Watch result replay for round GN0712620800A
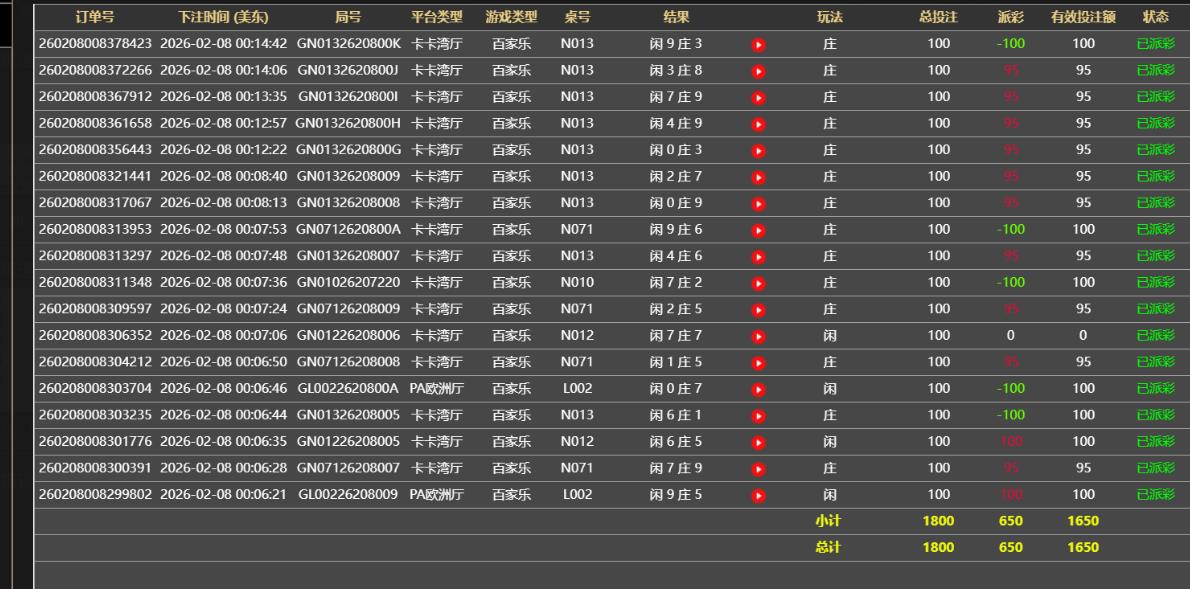 coord(758,230)
